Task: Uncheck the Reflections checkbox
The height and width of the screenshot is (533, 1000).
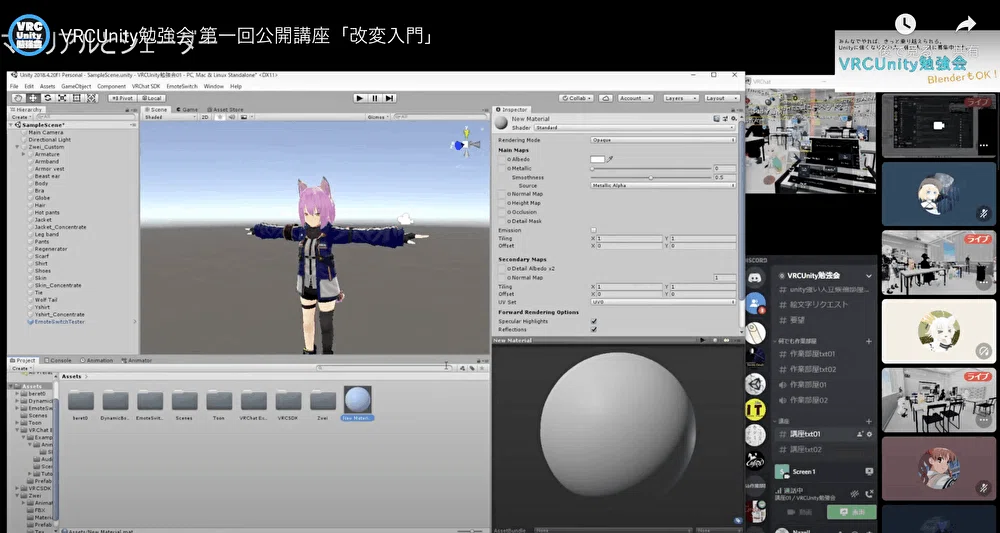Action: tap(594, 330)
